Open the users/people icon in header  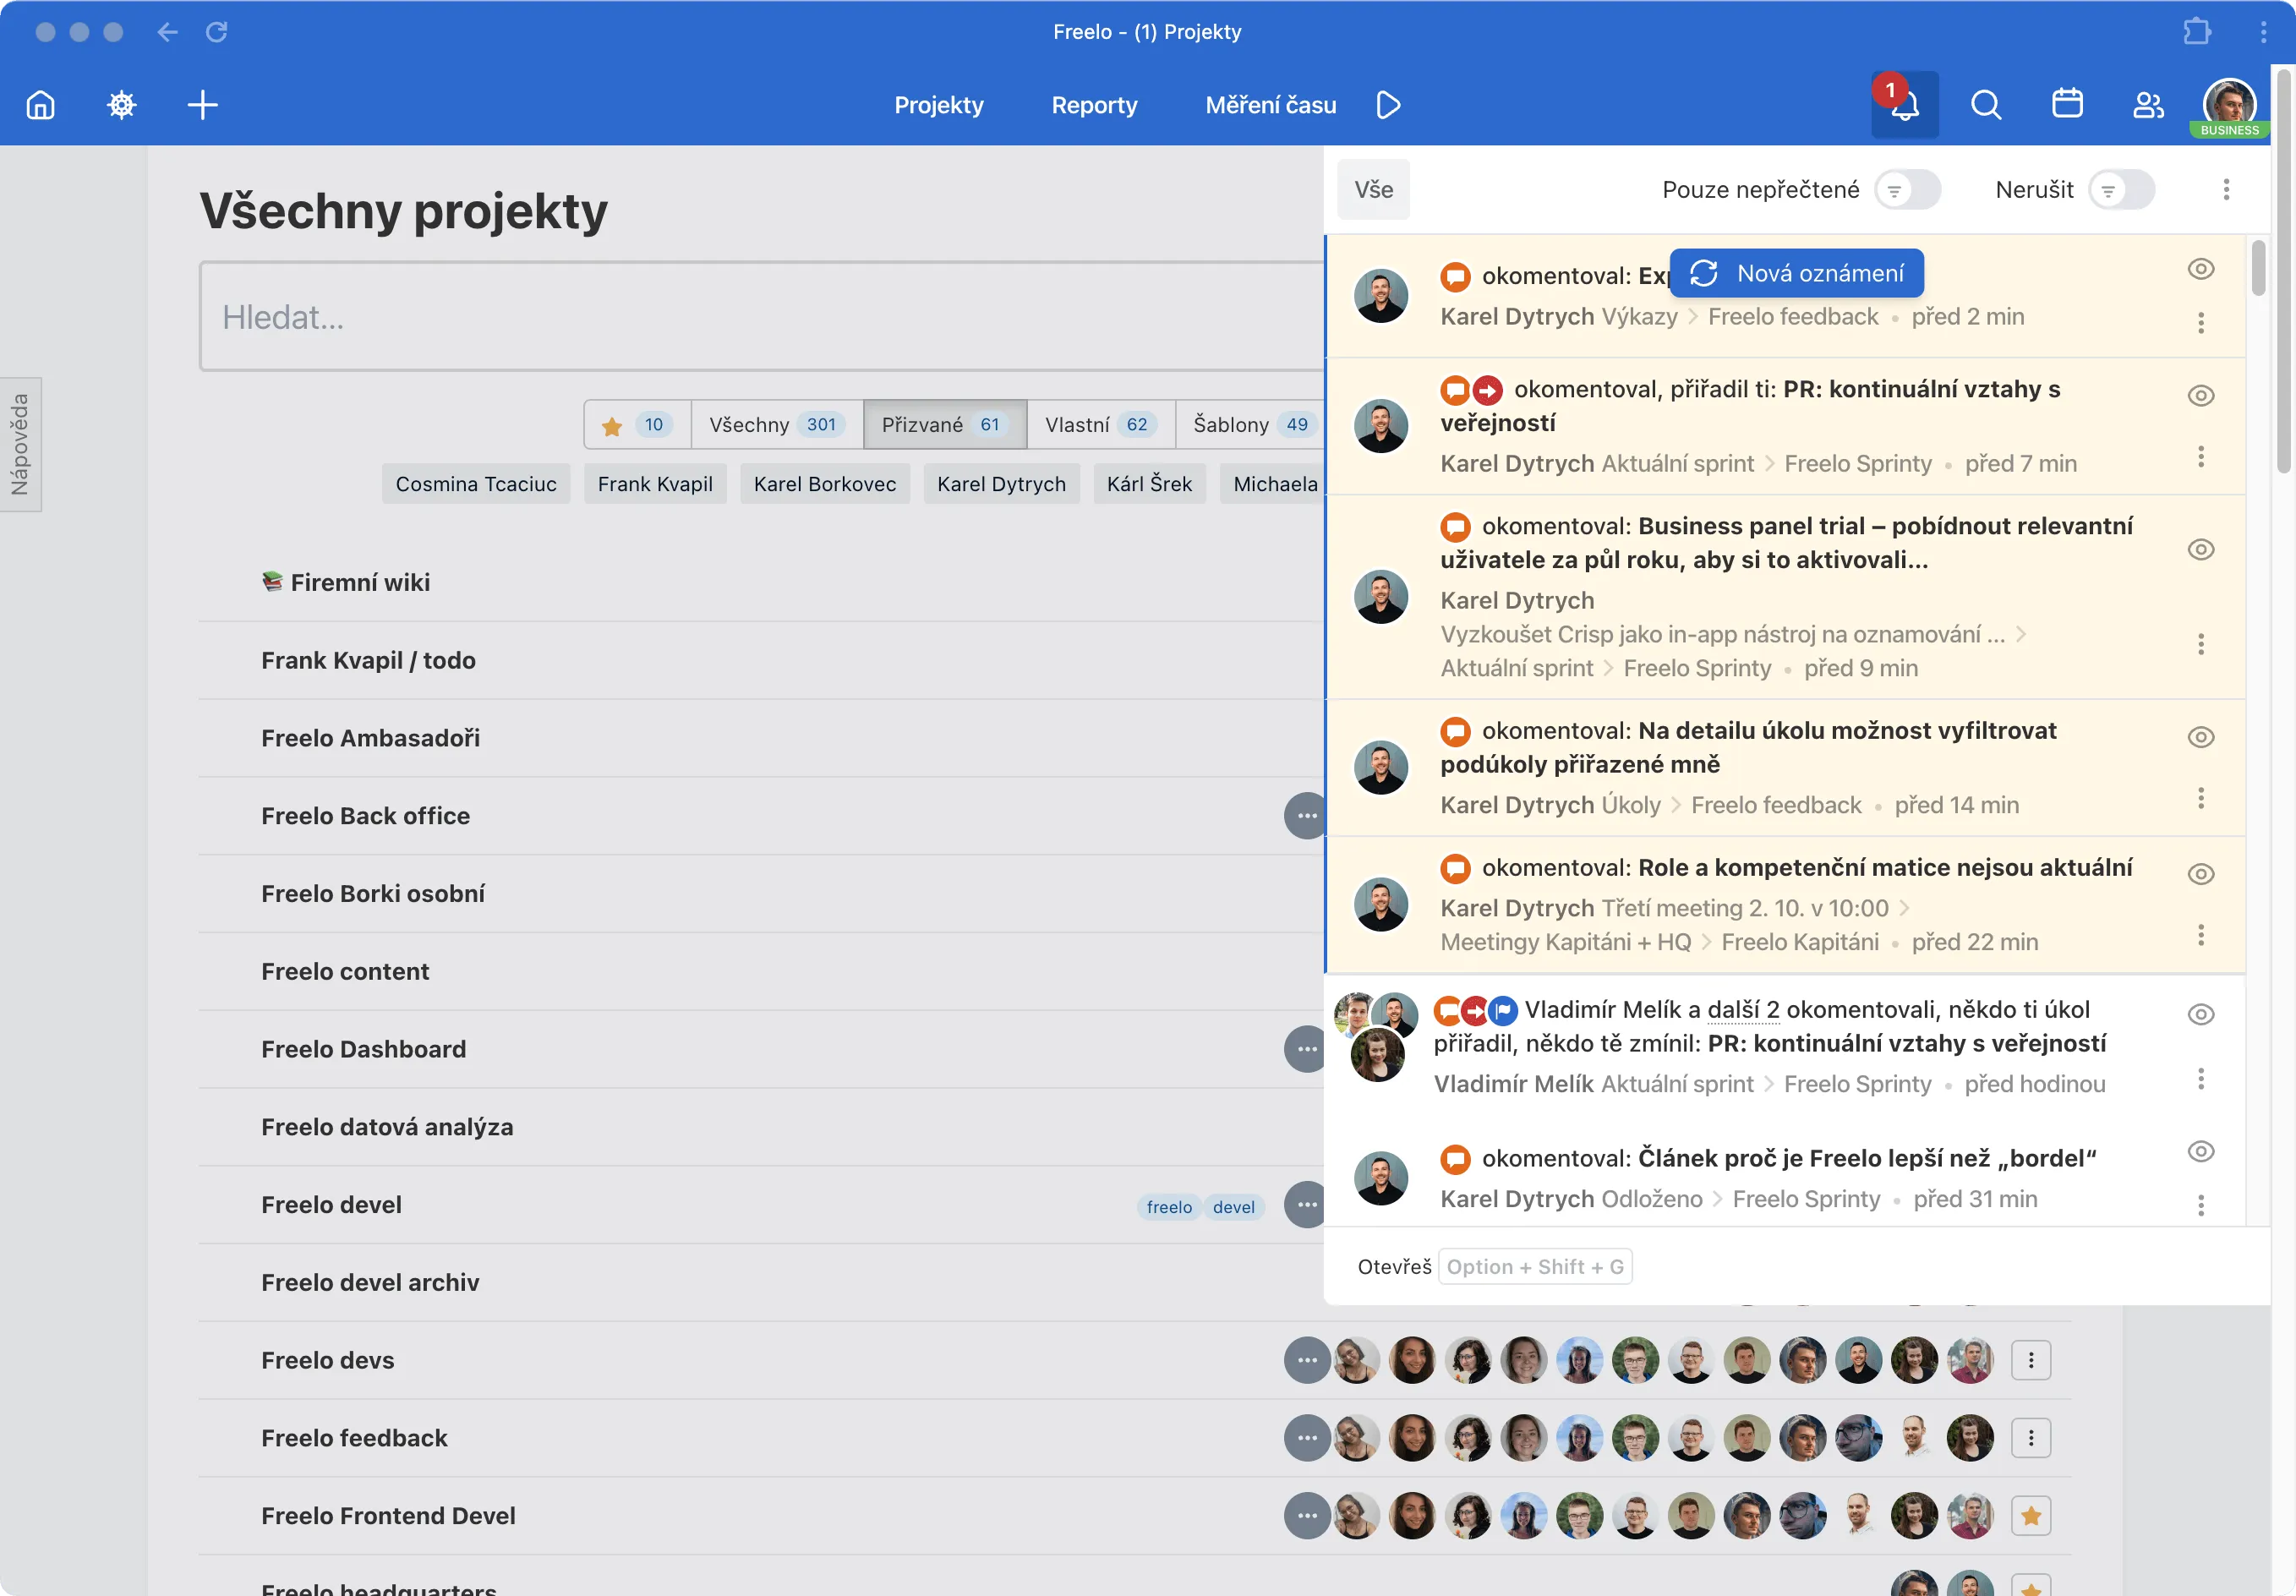click(2148, 105)
